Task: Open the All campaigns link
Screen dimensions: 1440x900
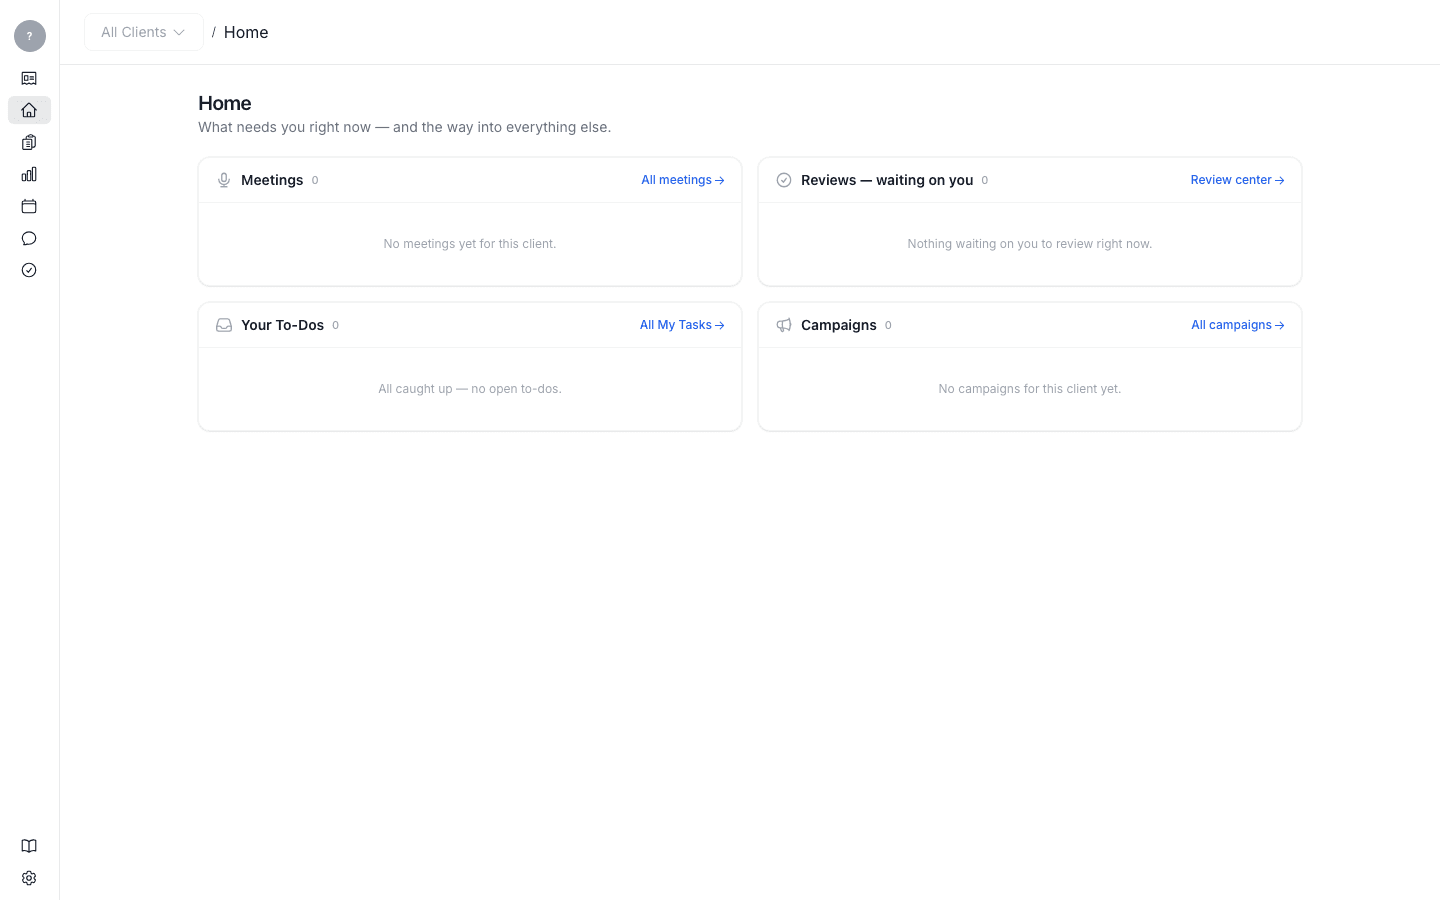Action: pyautogui.click(x=1238, y=325)
